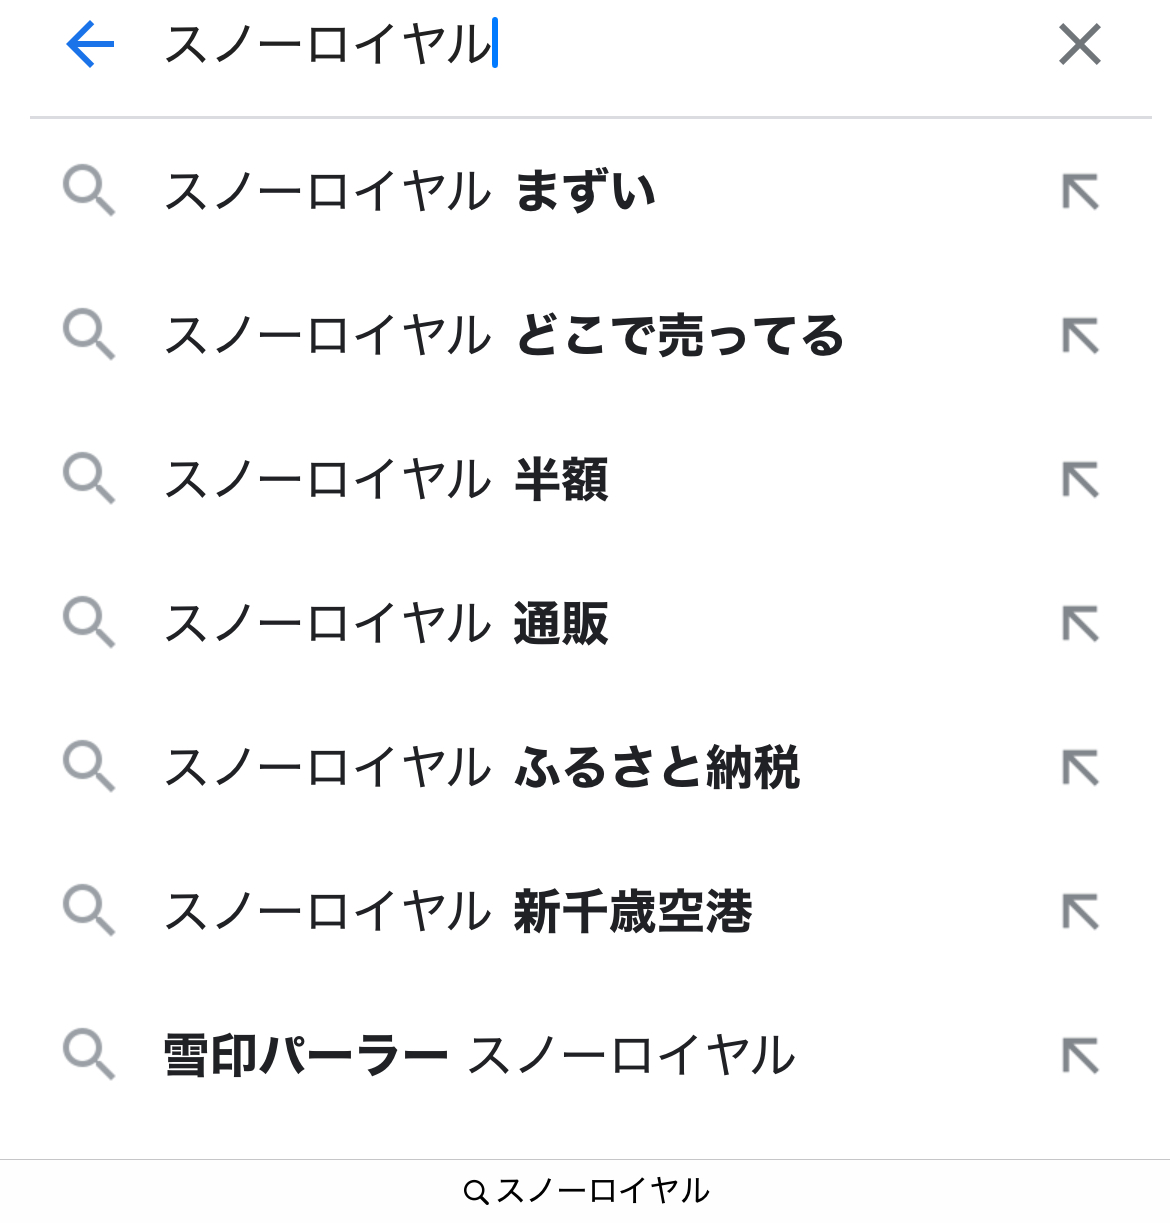Choose the スノーロイヤル 通販 suggestion
The image size is (1170, 1223).
click(x=386, y=623)
